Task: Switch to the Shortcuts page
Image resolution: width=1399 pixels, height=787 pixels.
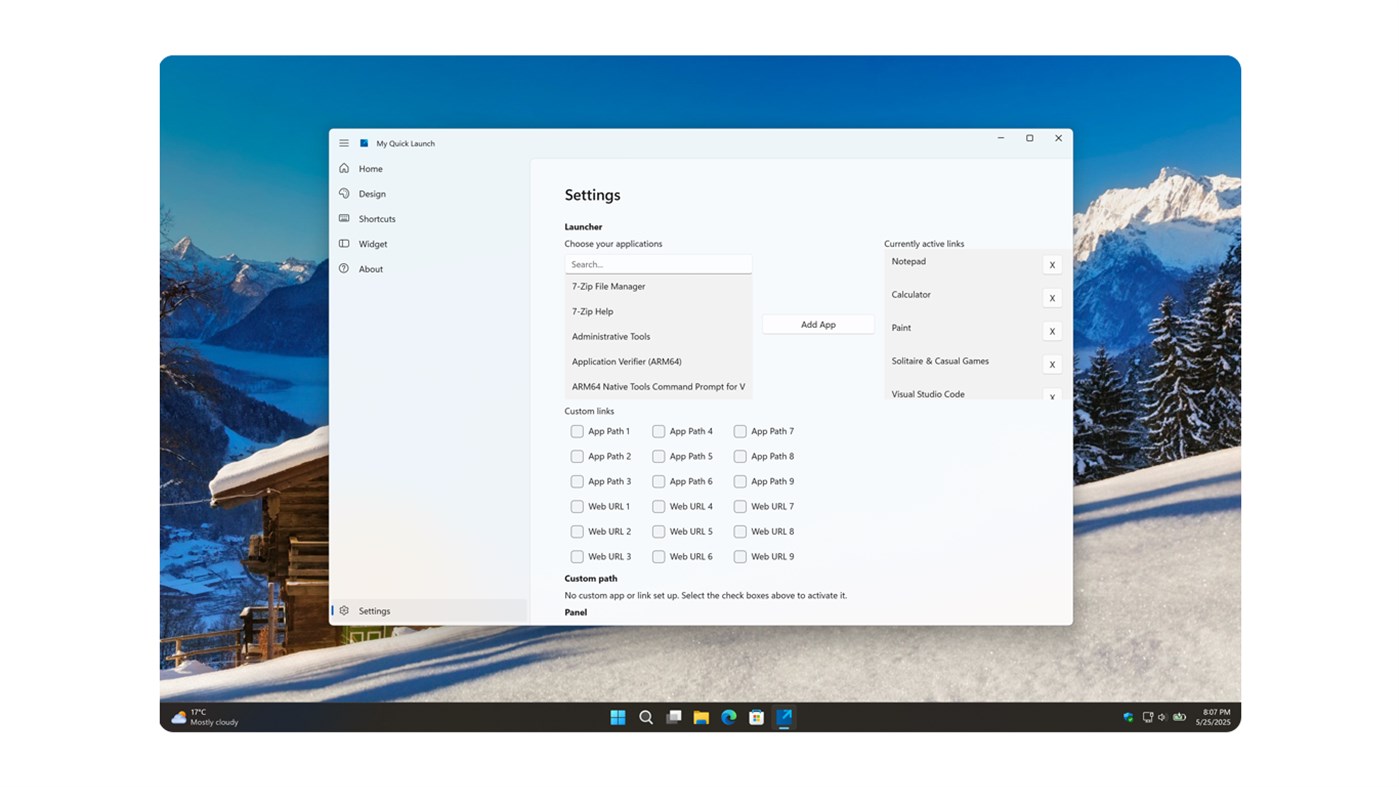Action: coord(377,218)
